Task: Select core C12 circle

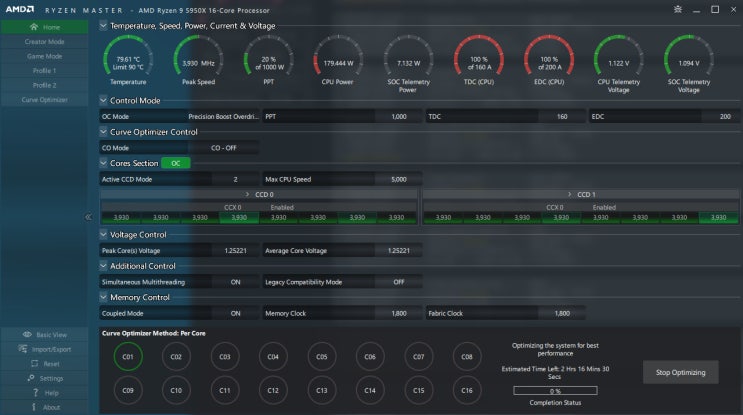Action: pos(273,390)
